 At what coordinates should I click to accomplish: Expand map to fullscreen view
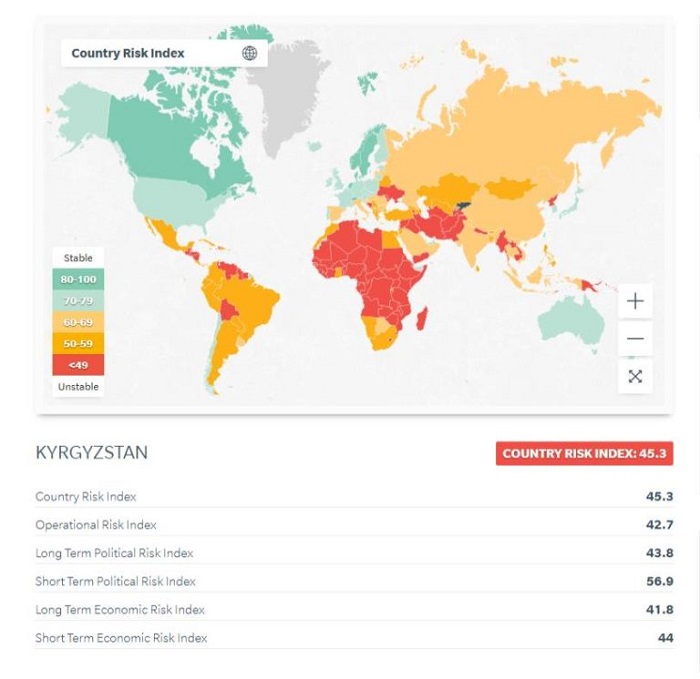point(635,376)
